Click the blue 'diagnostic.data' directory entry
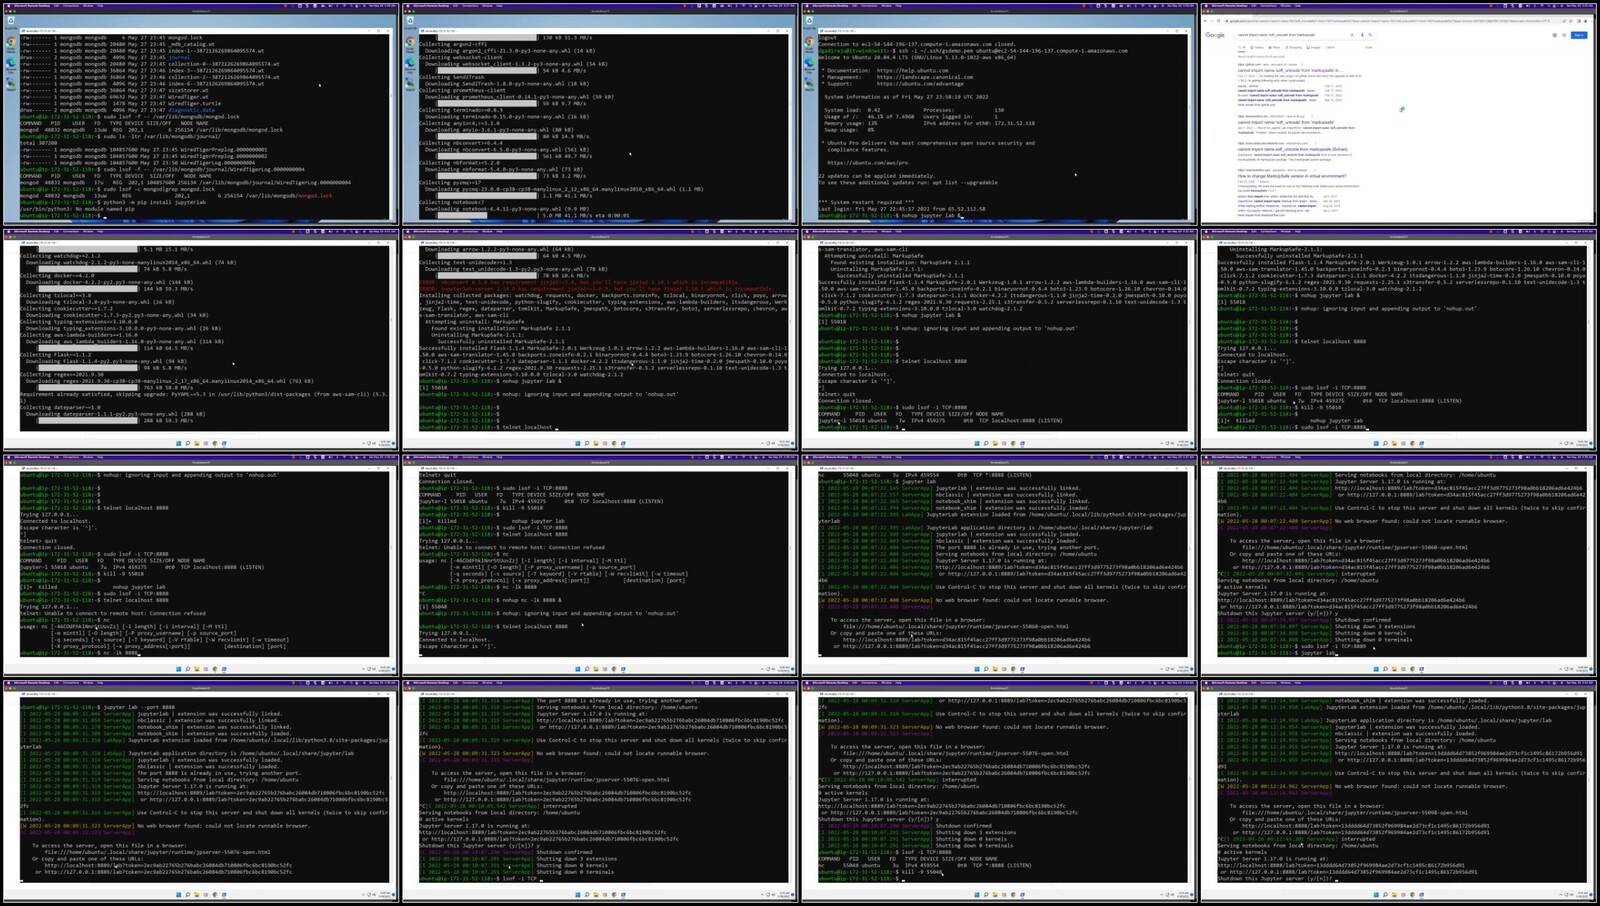Viewport: 1600px width, 906px height. 191,110
